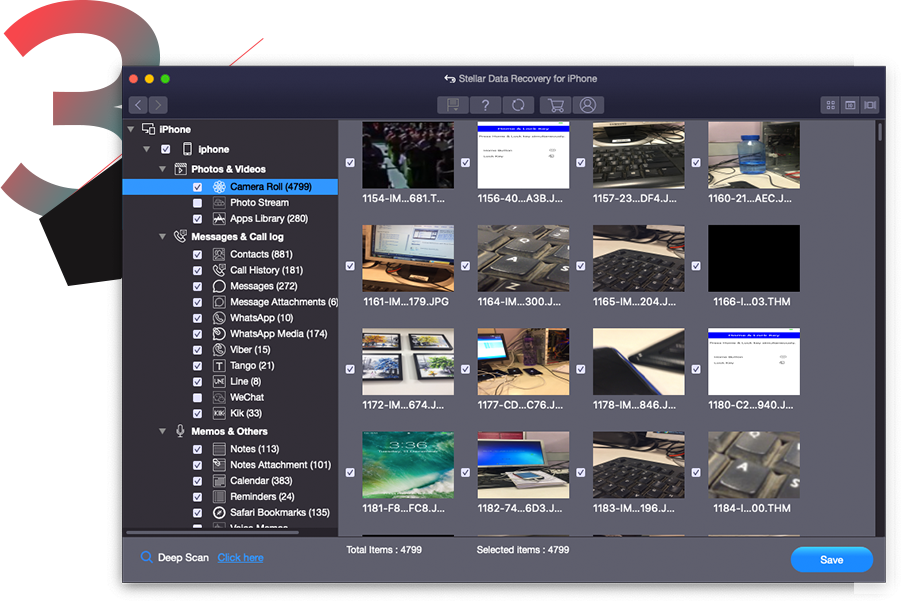Click the save scan information icon

[452, 105]
